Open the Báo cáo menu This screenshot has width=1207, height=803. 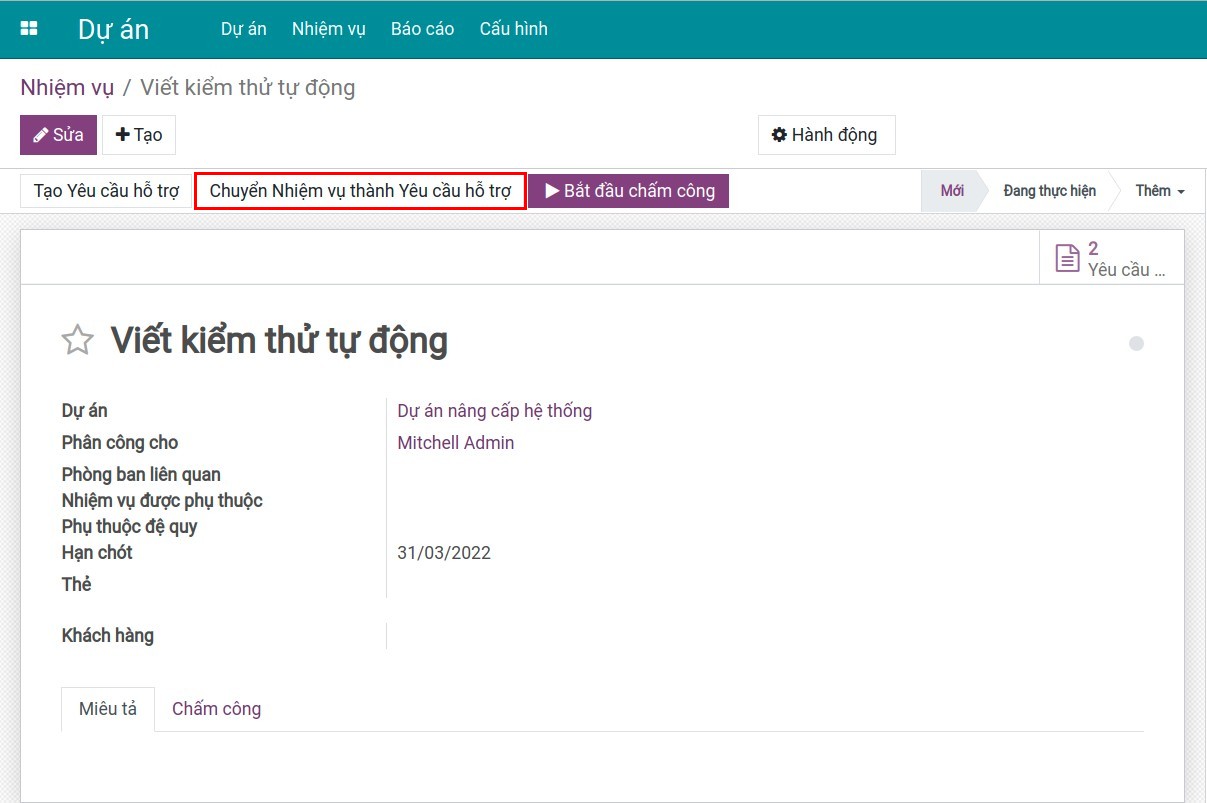point(422,29)
